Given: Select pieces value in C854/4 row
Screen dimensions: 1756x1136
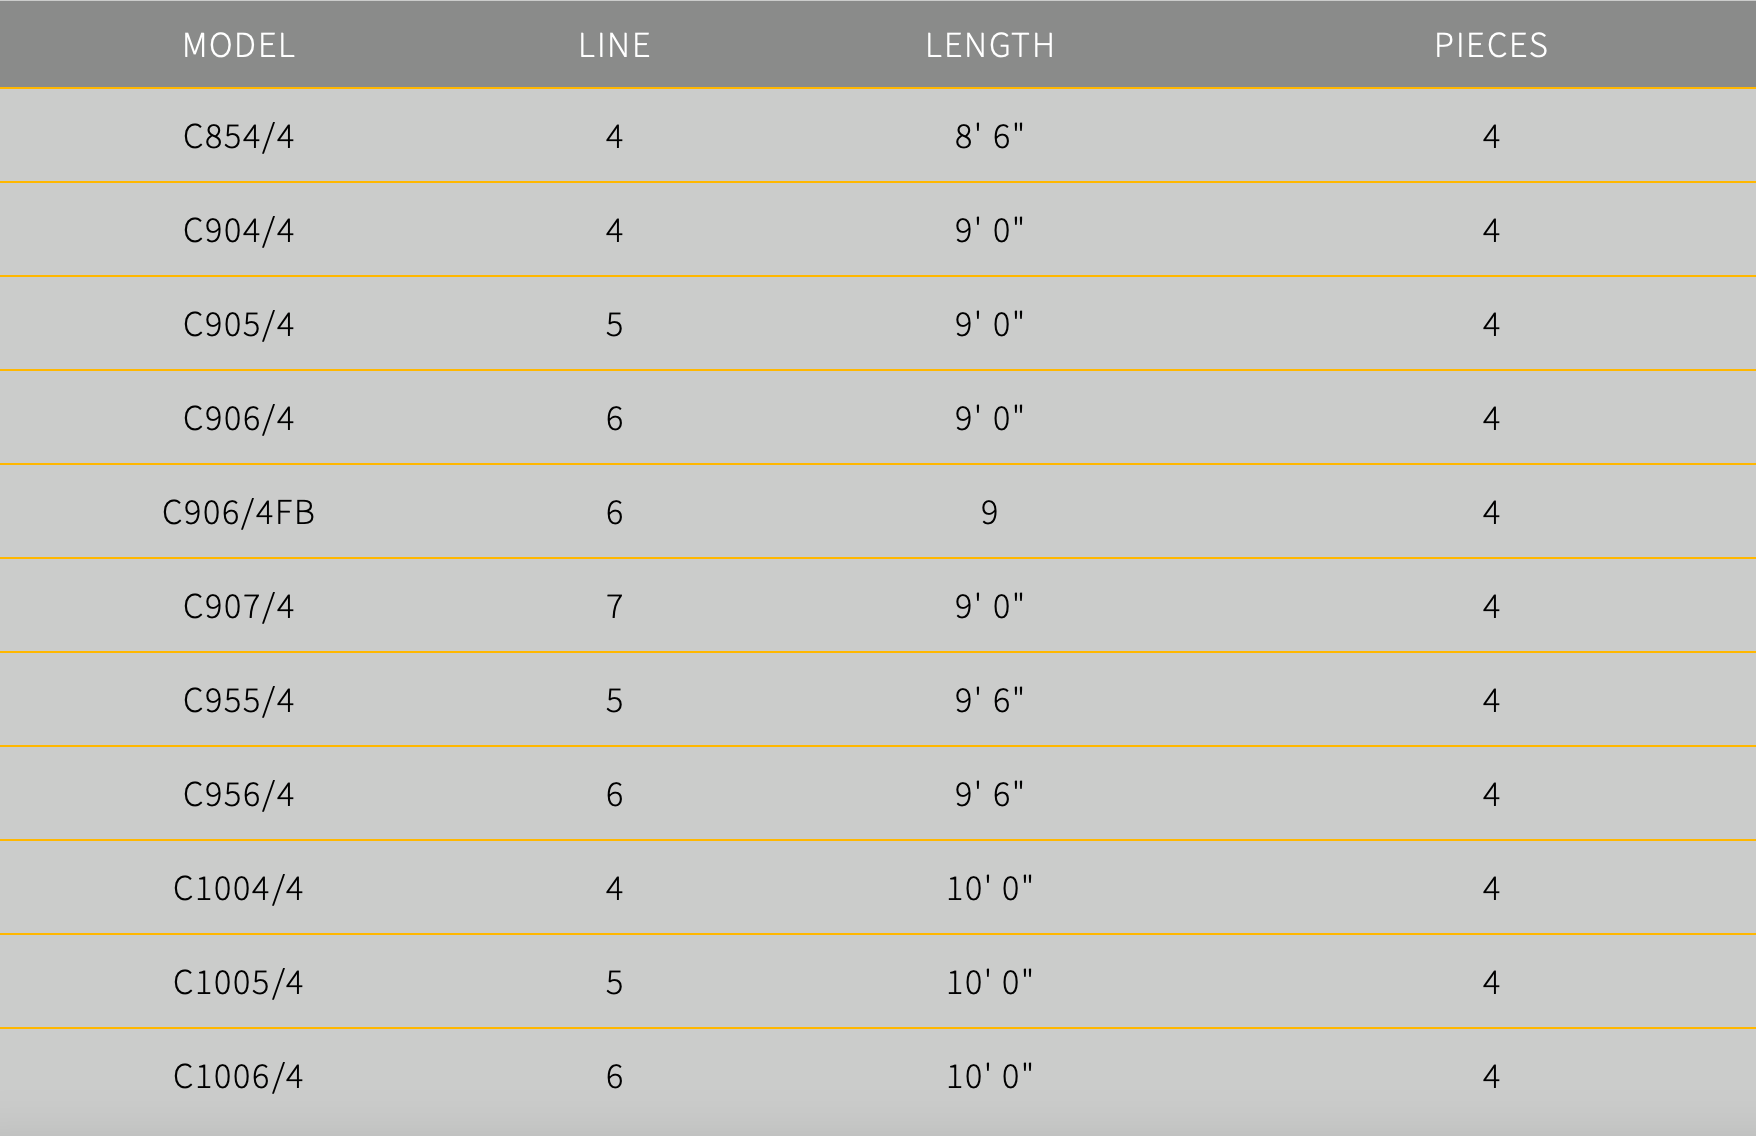Looking at the screenshot, I should click(x=1490, y=136).
